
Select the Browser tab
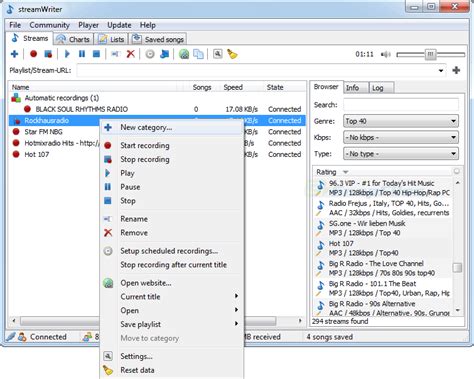point(326,87)
